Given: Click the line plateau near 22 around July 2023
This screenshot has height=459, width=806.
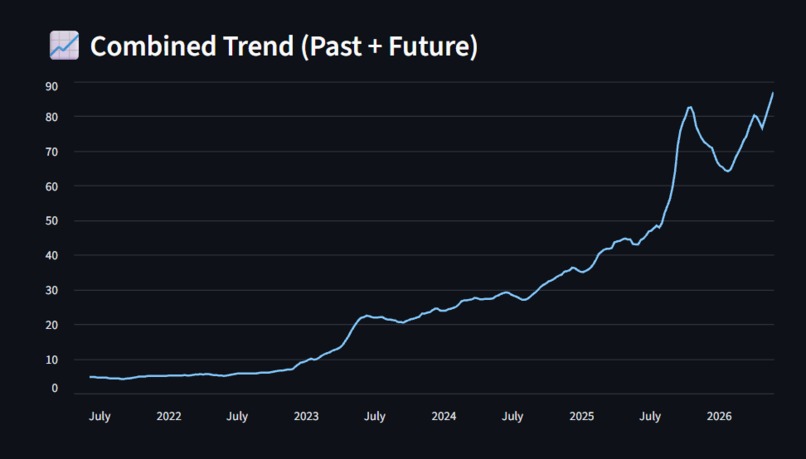Looking at the screenshot, I should click(367, 316).
